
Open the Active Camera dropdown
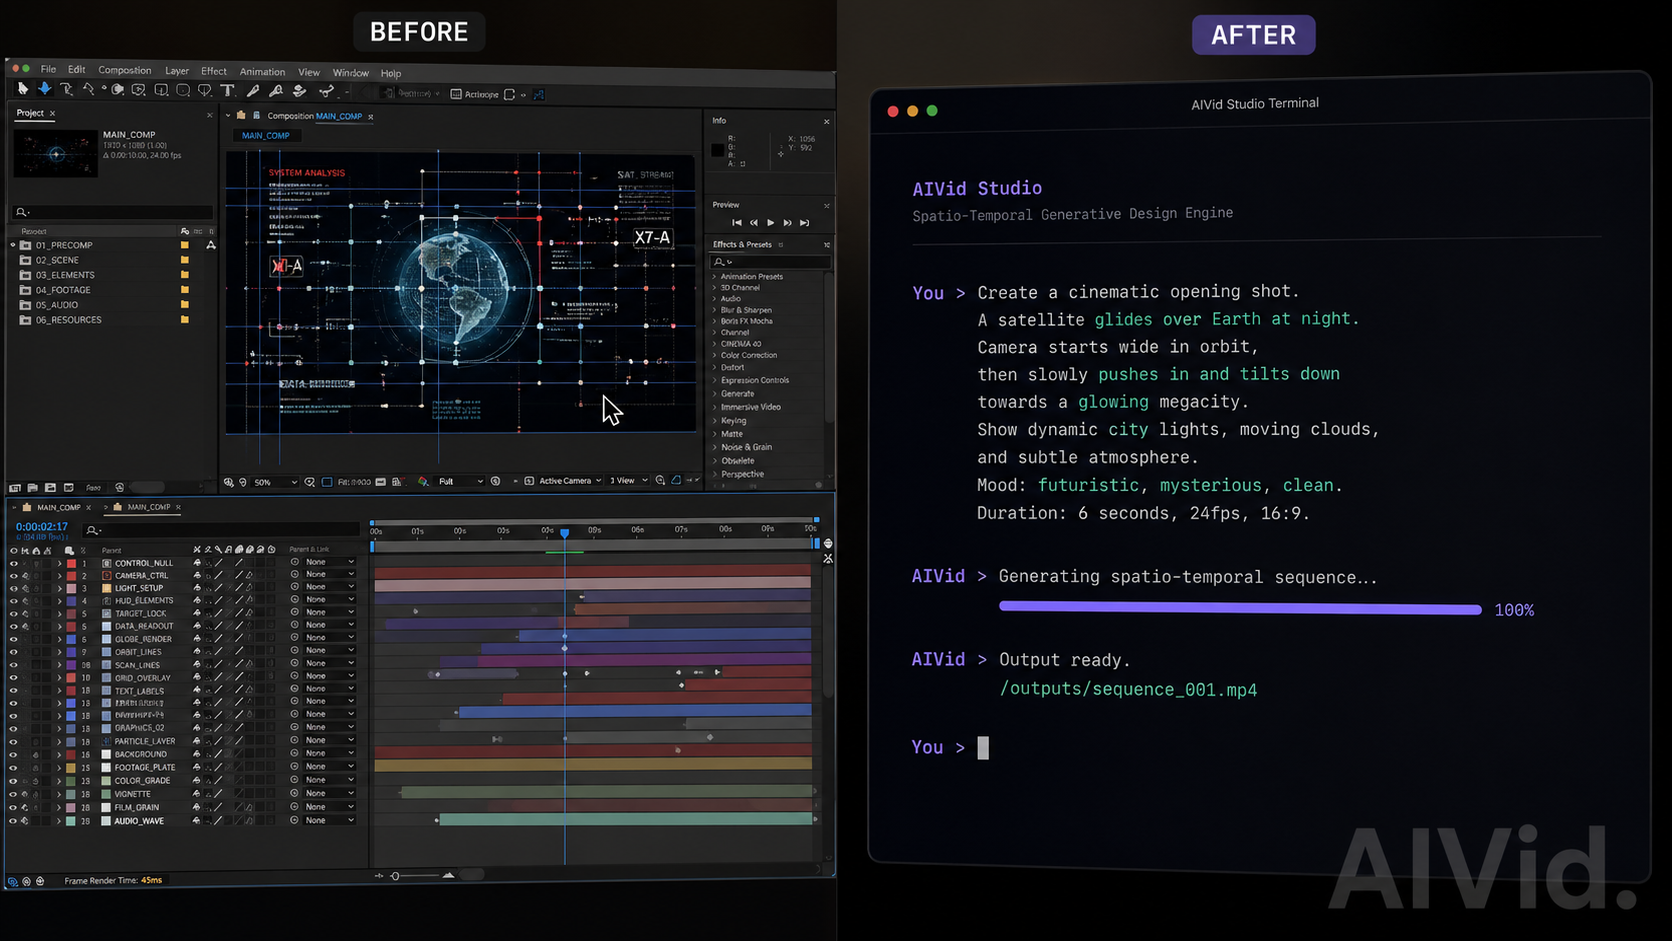point(570,481)
